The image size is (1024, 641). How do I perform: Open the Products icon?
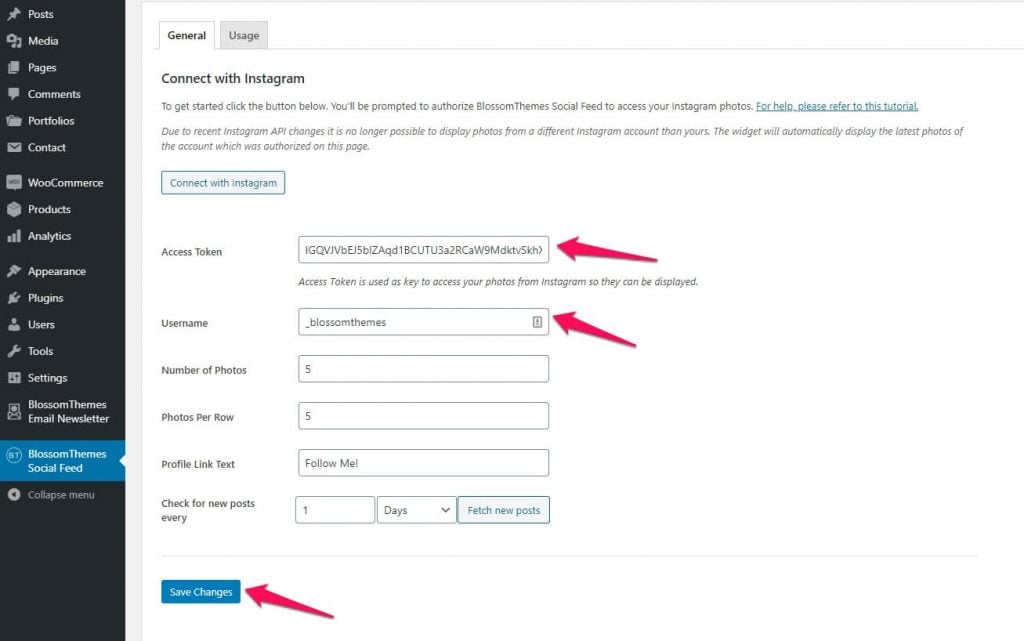[12, 209]
